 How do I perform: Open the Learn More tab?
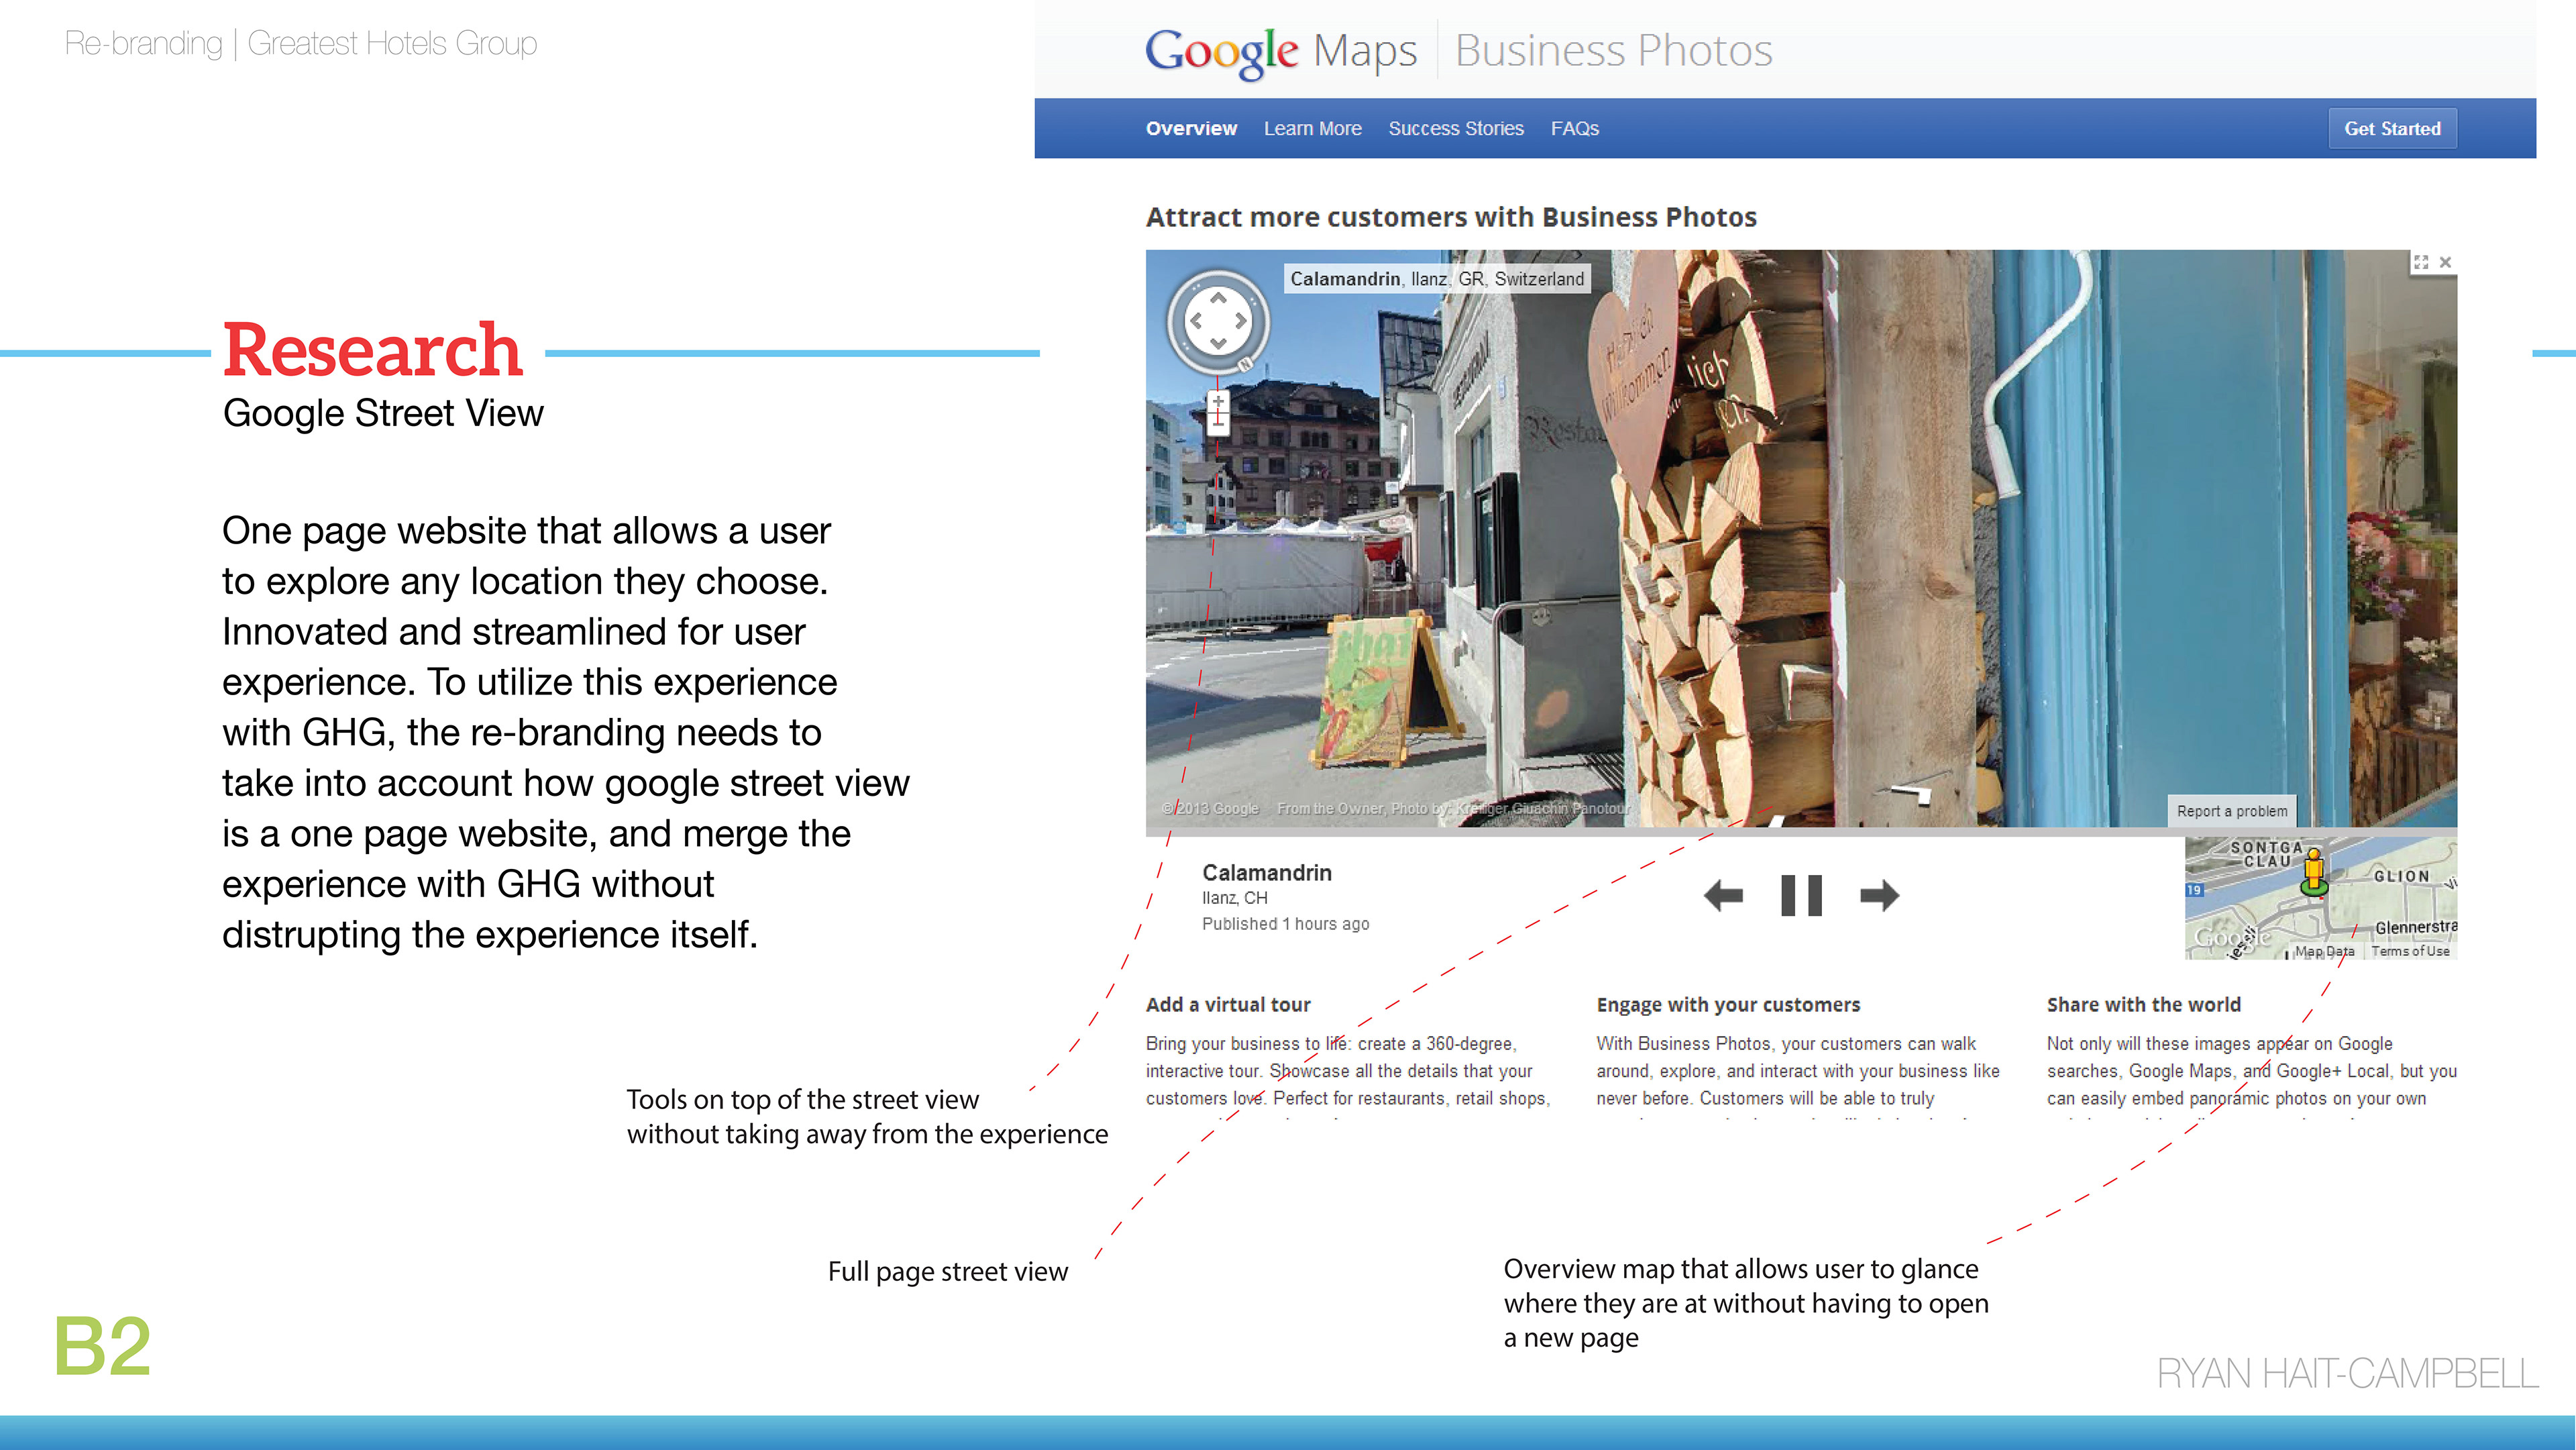tap(1312, 128)
